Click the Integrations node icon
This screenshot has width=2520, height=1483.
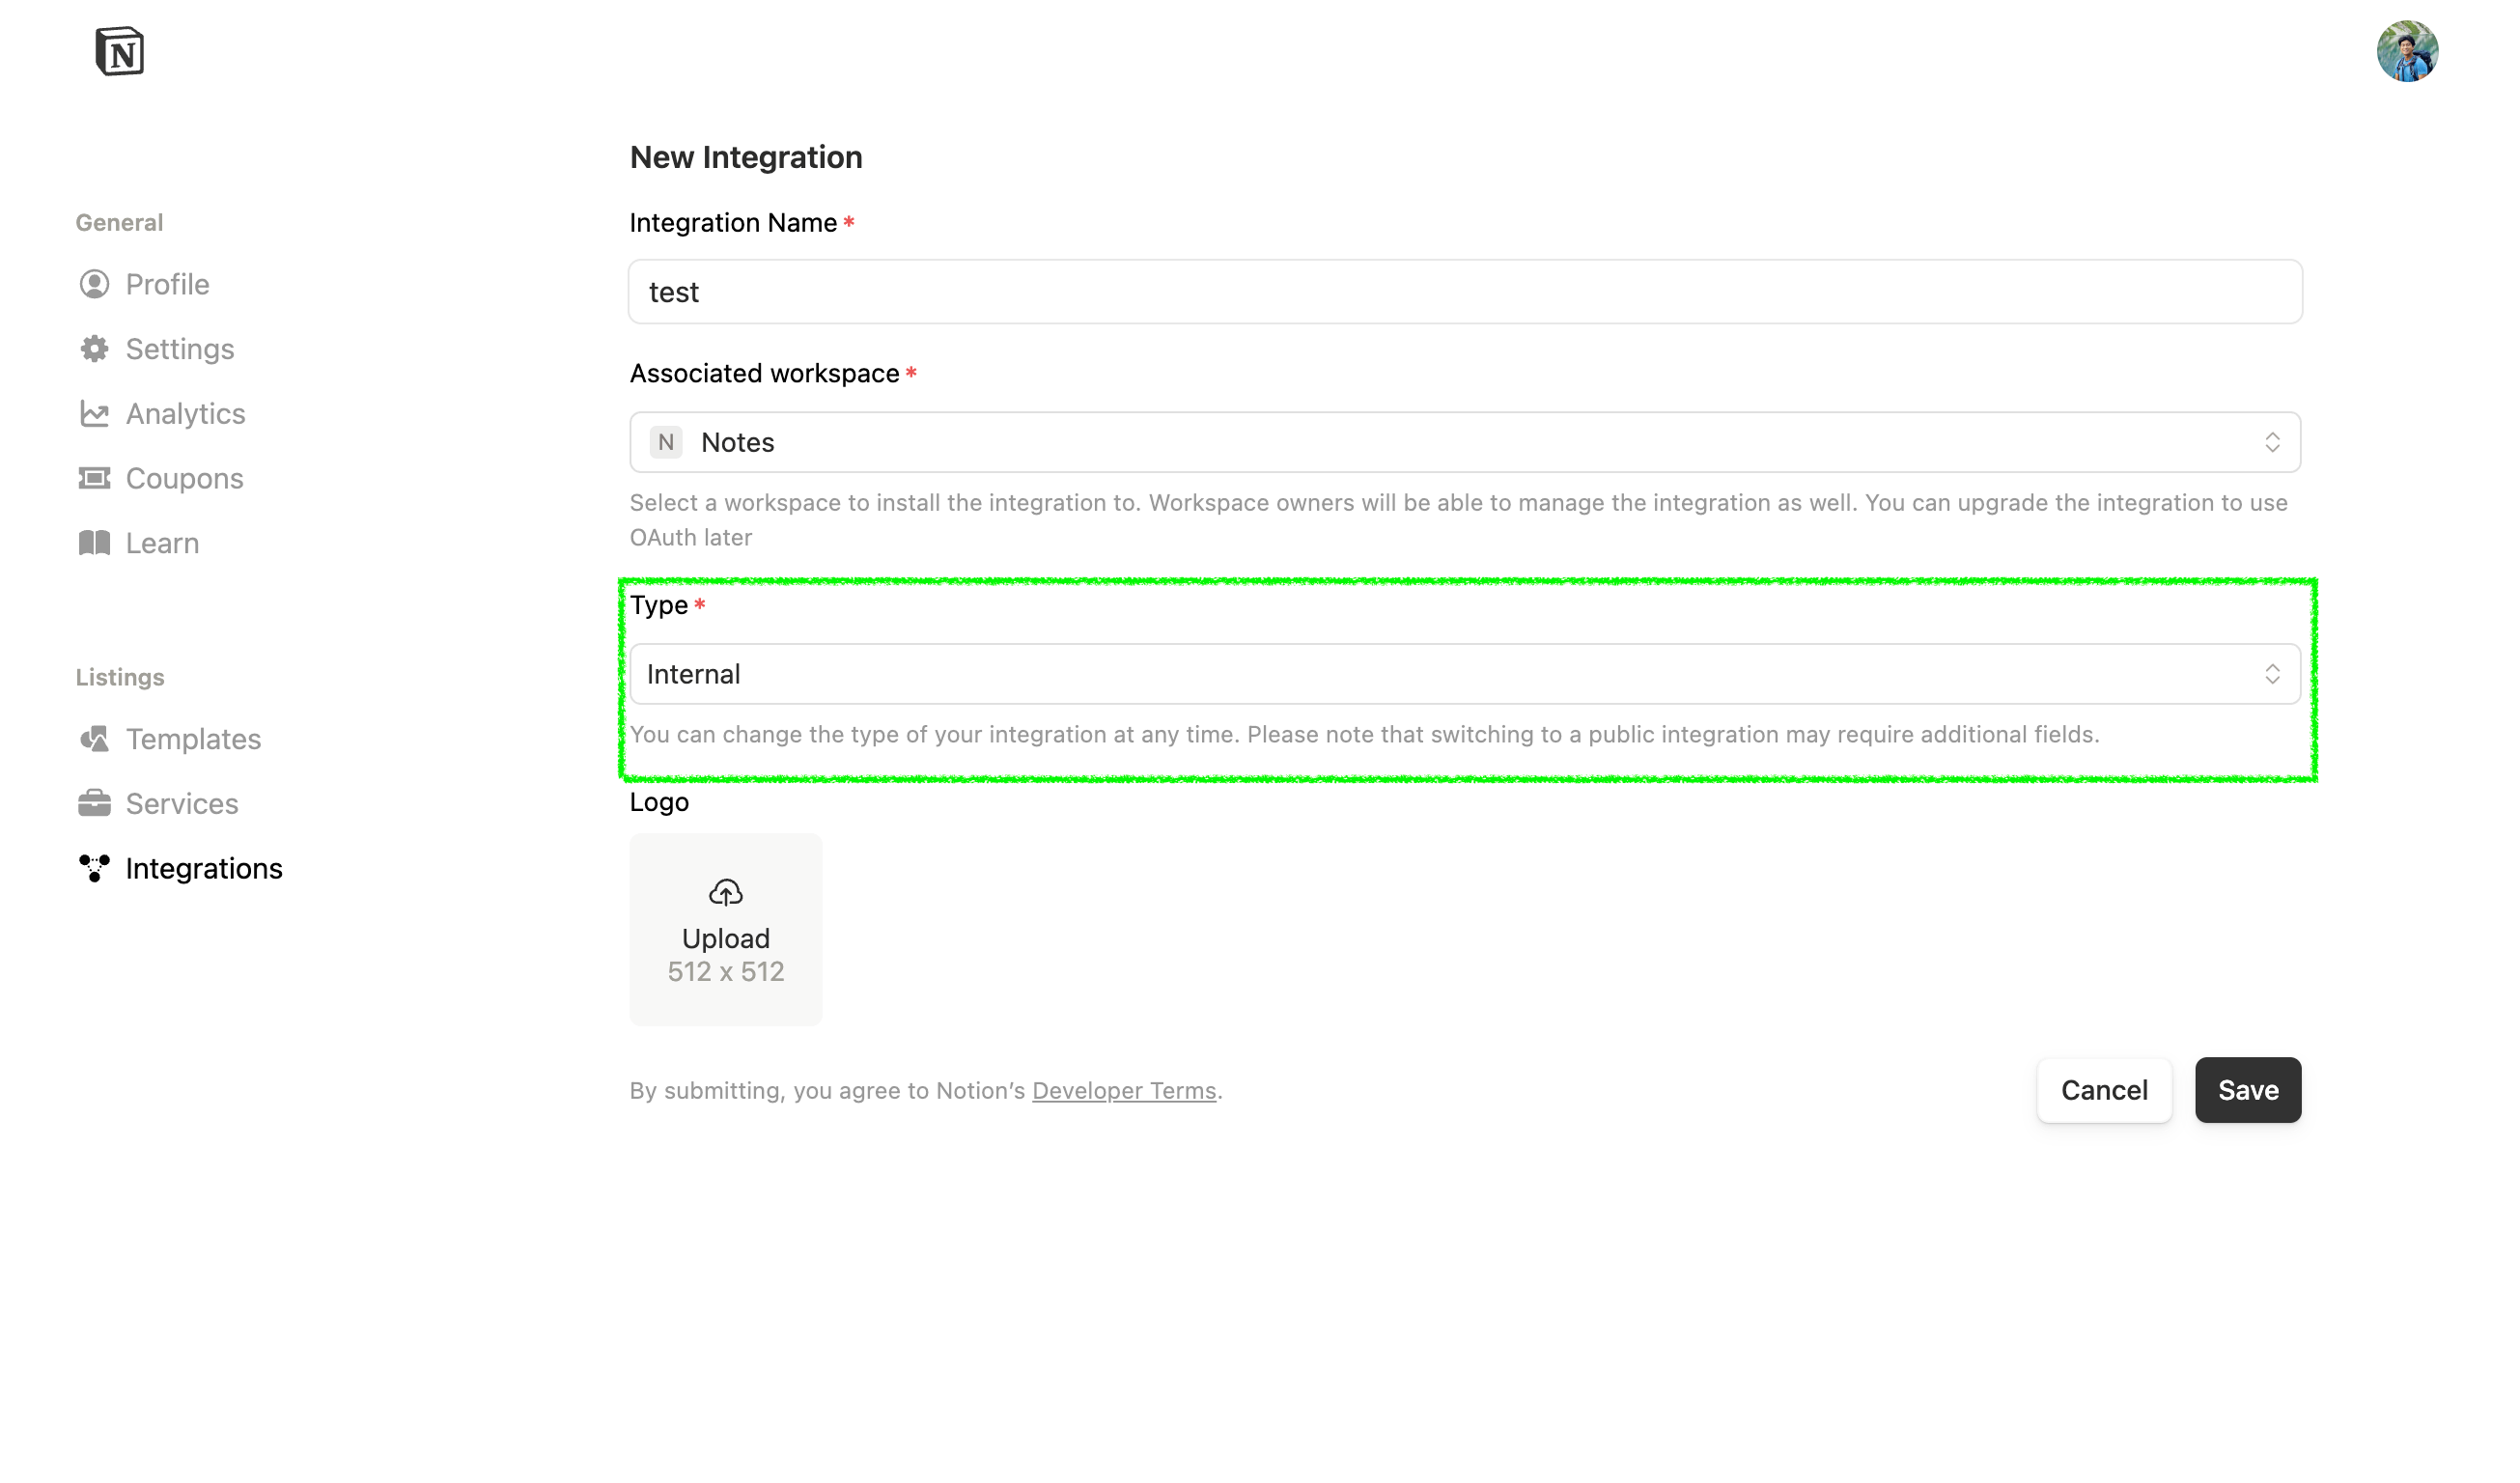point(93,868)
